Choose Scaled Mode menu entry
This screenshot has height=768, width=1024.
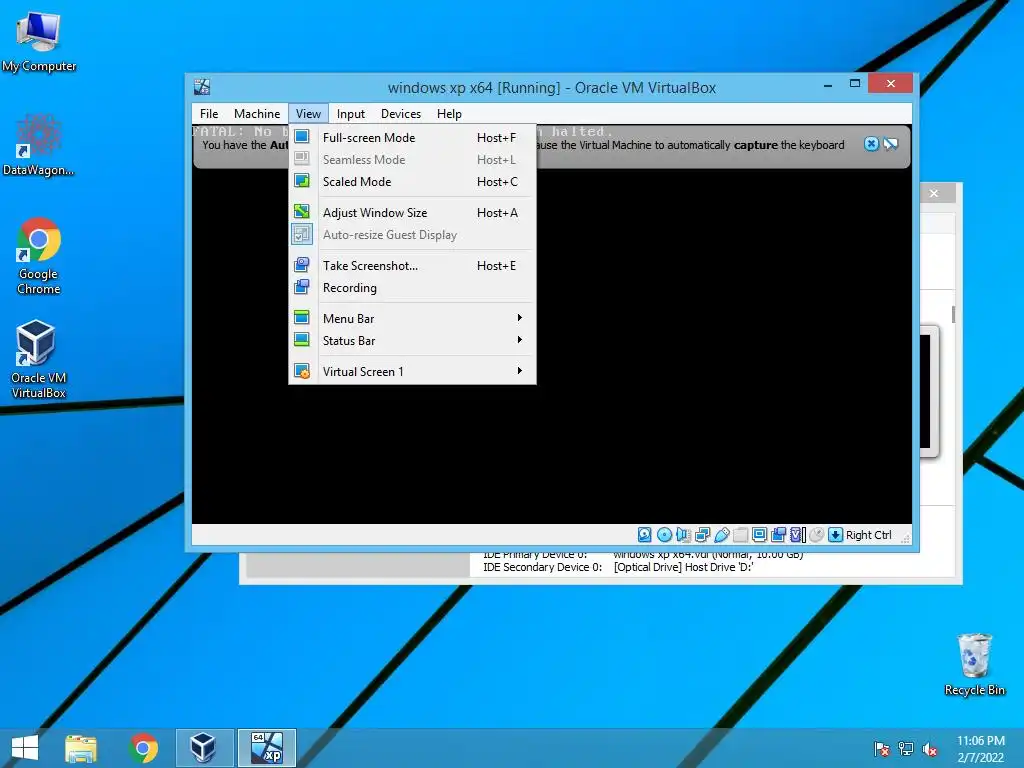coord(412,182)
